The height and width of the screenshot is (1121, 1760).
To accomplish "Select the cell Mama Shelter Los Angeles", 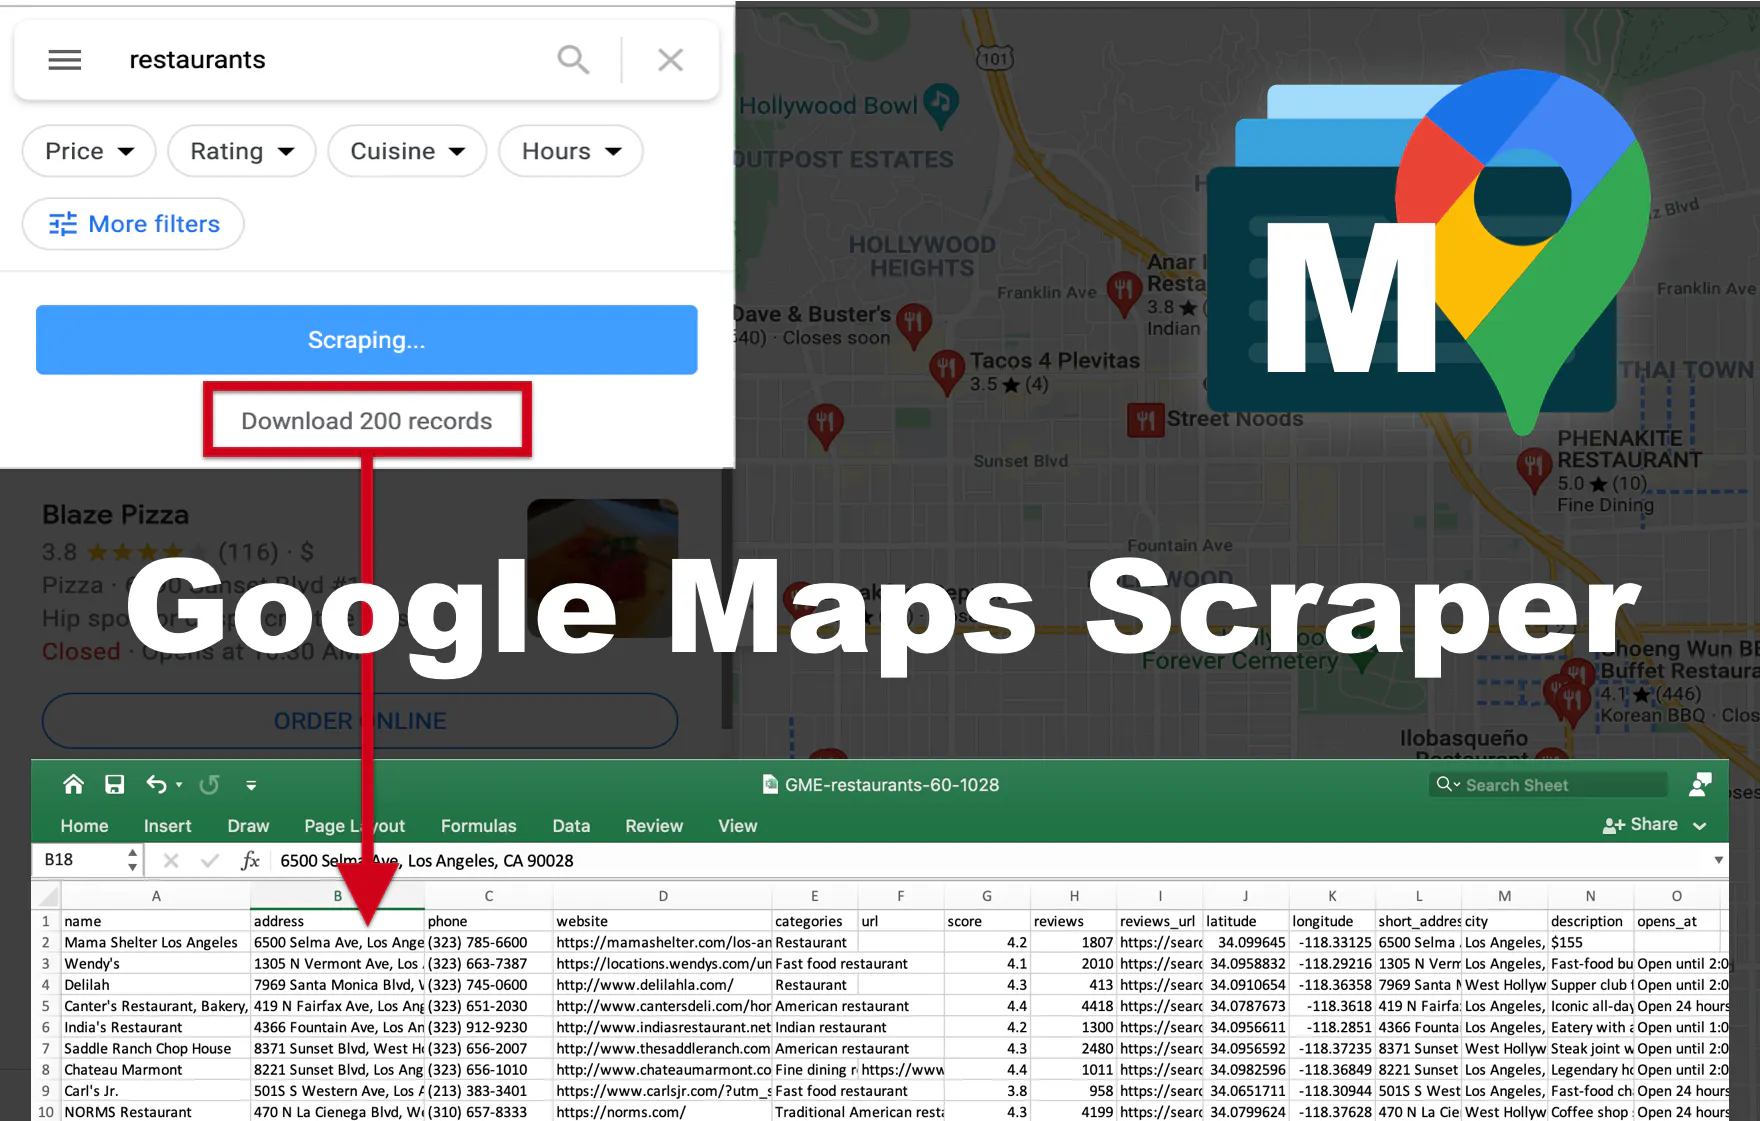I will pyautogui.click(x=156, y=942).
